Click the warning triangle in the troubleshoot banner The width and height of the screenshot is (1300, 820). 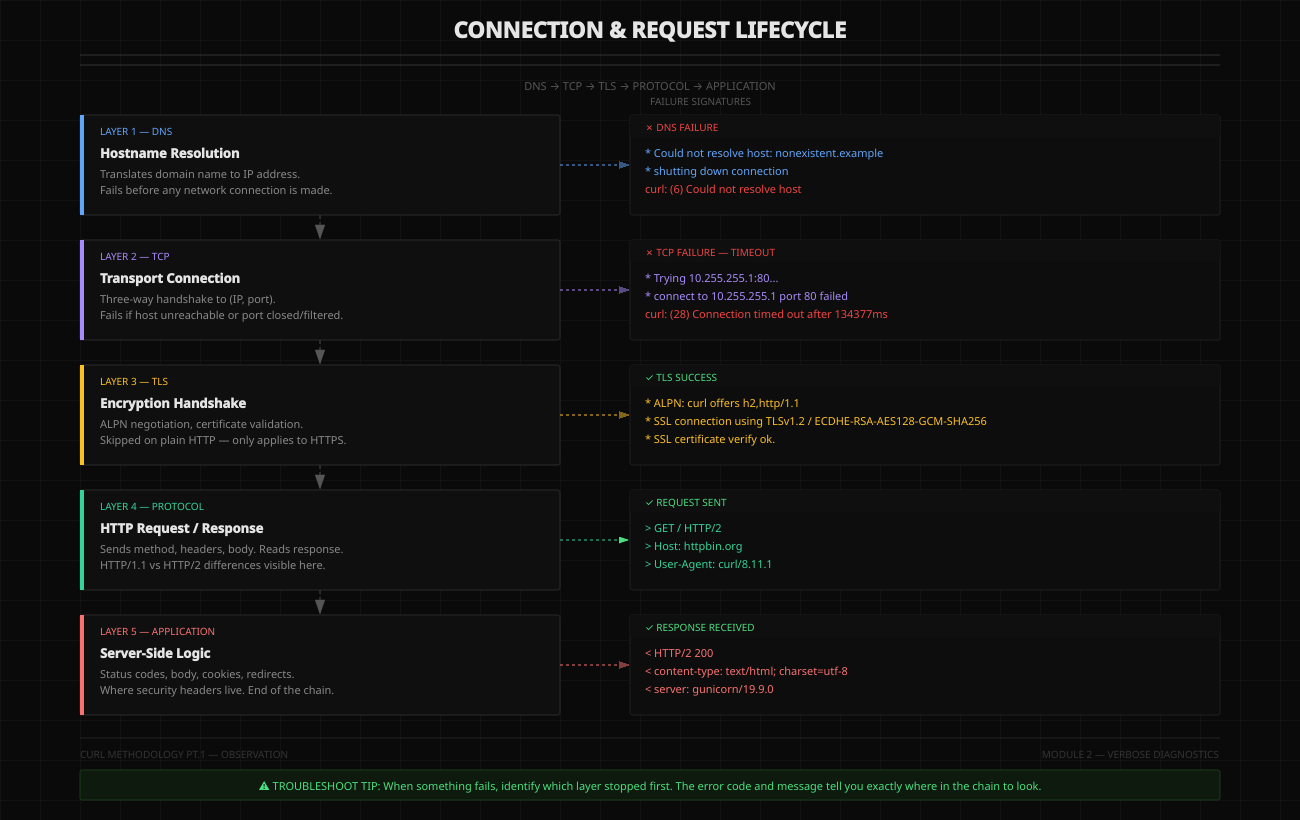[263, 786]
